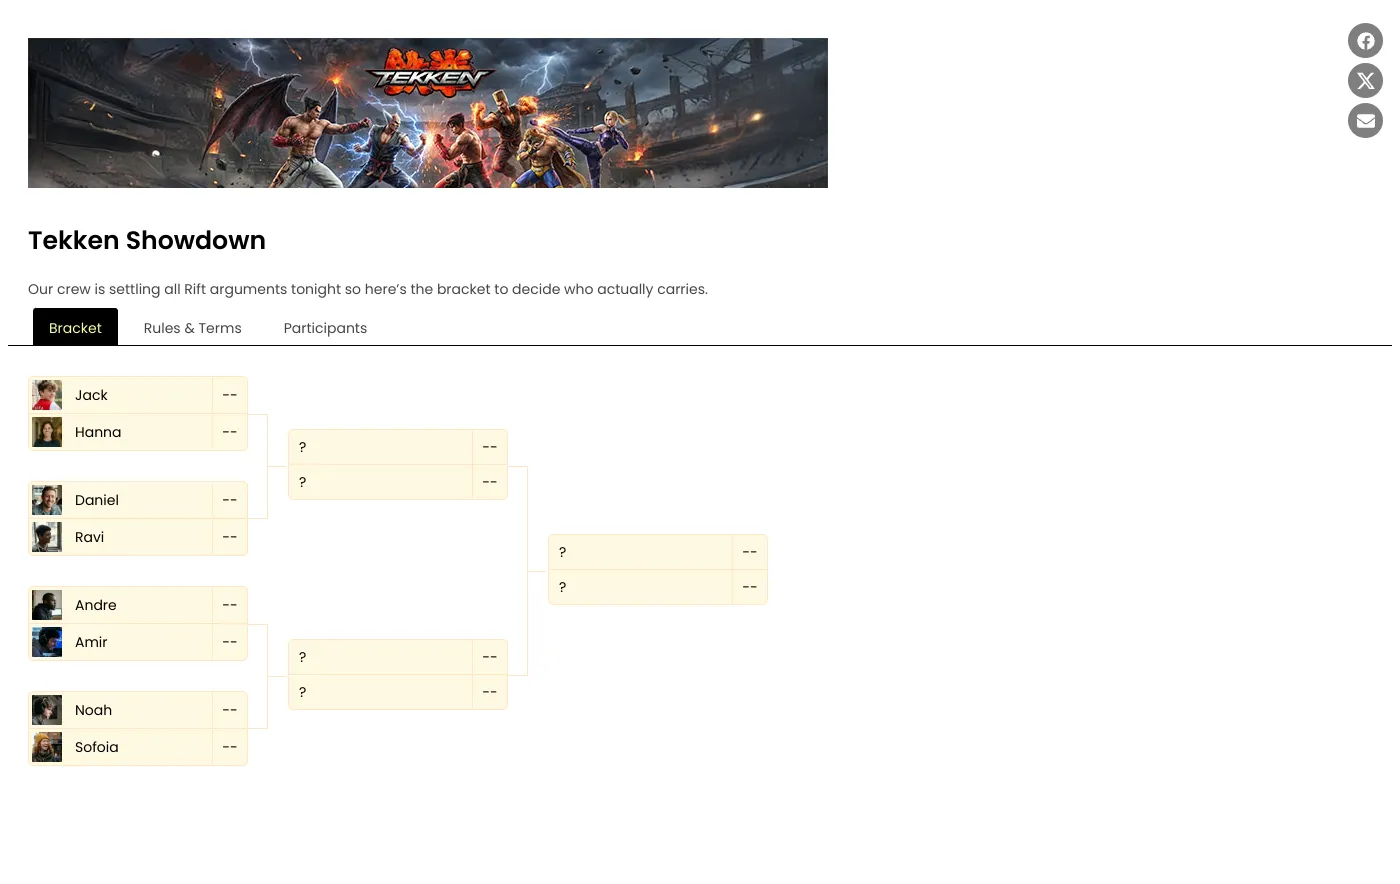Screen dimensions: 1400x884
Task: Click Daniel's avatar picture
Action: 47,500
